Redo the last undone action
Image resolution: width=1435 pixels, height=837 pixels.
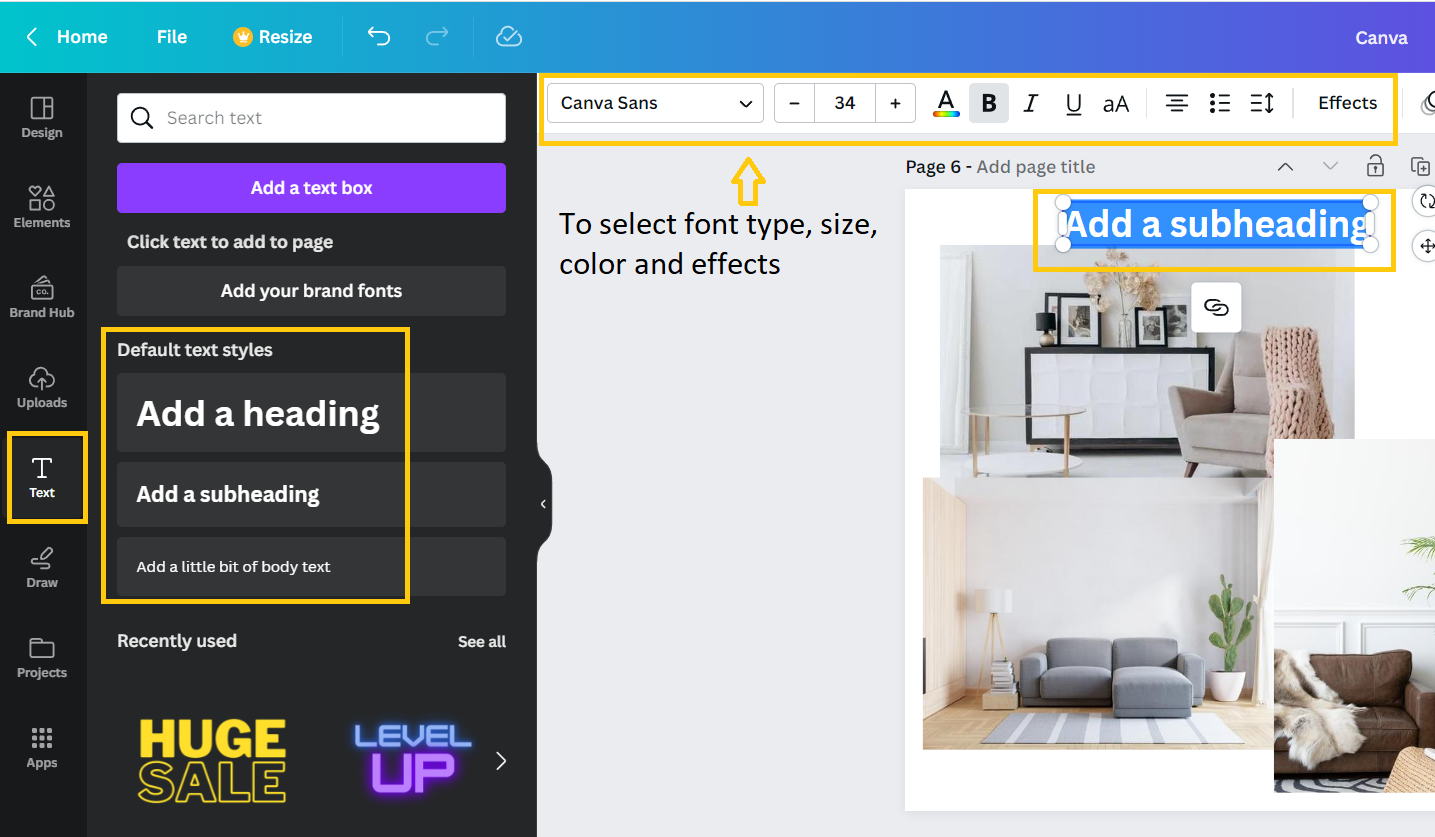click(437, 37)
